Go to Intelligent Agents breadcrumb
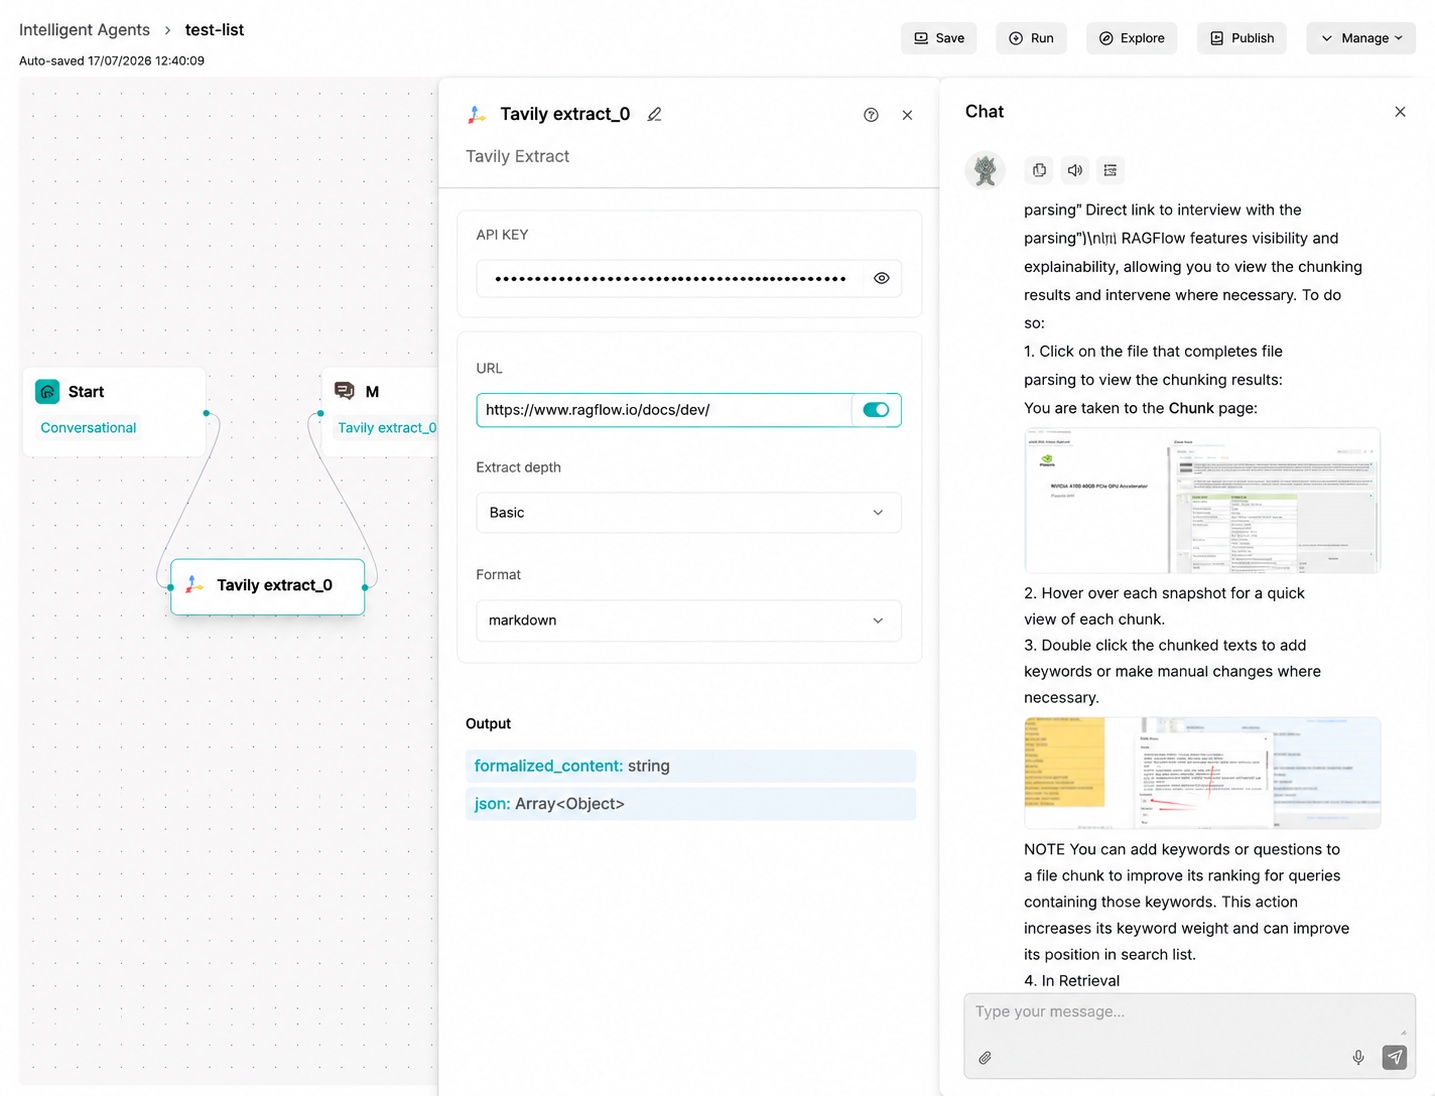Image resolution: width=1435 pixels, height=1096 pixels. [x=84, y=30]
